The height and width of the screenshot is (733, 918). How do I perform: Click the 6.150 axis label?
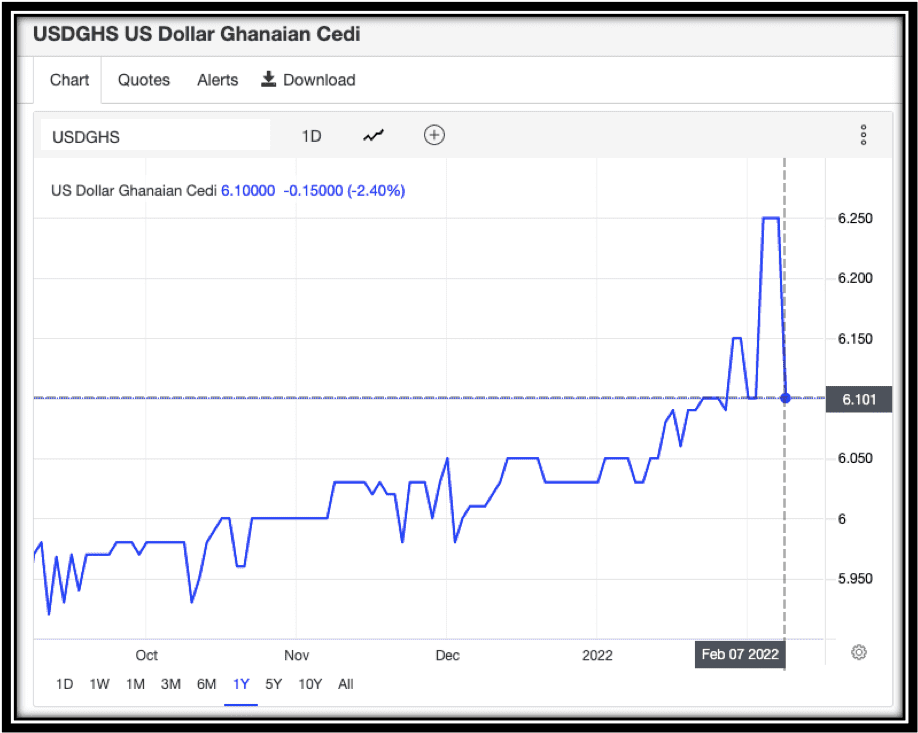(855, 338)
